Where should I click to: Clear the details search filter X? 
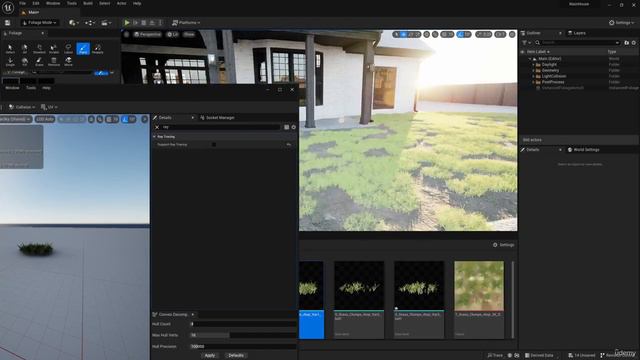point(157,127)
